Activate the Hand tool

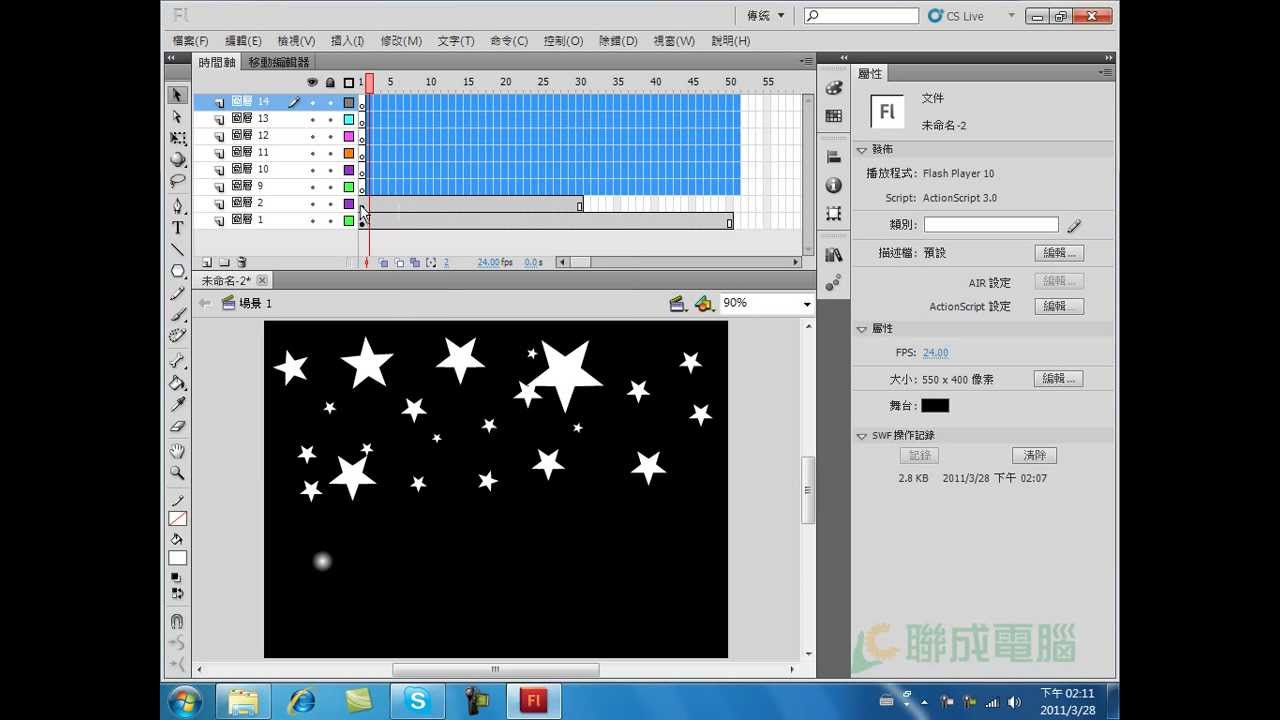coord(177,451)
